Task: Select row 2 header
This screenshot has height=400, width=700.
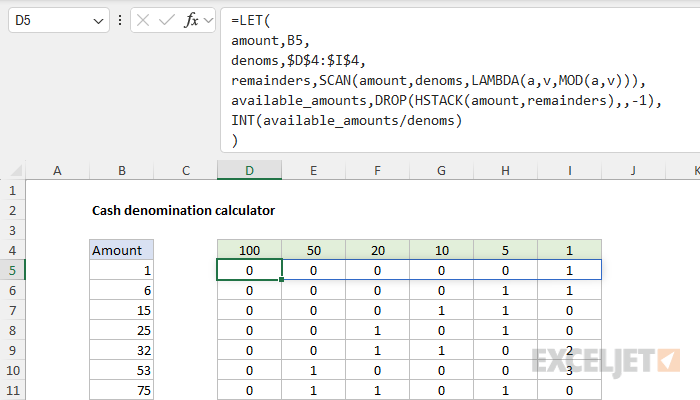Action: tap(12, 210)
